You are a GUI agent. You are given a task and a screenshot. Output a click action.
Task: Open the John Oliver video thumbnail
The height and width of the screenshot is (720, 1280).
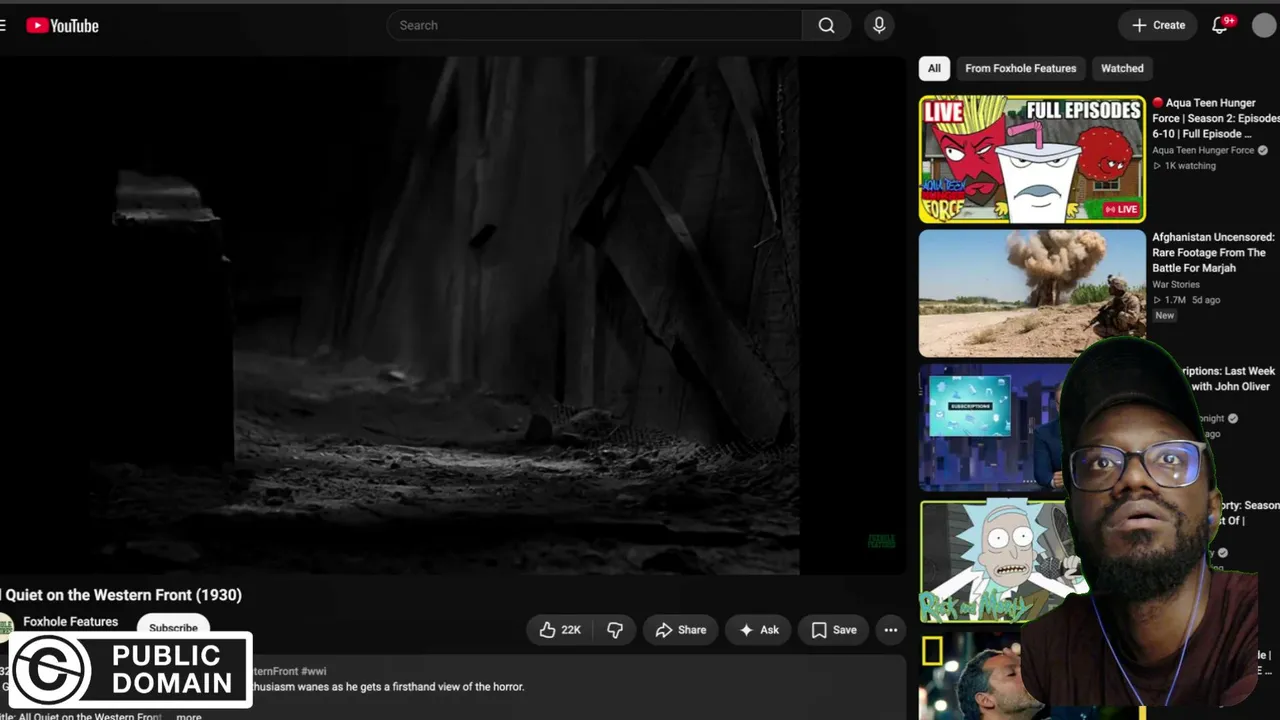(x=990, y=428)
